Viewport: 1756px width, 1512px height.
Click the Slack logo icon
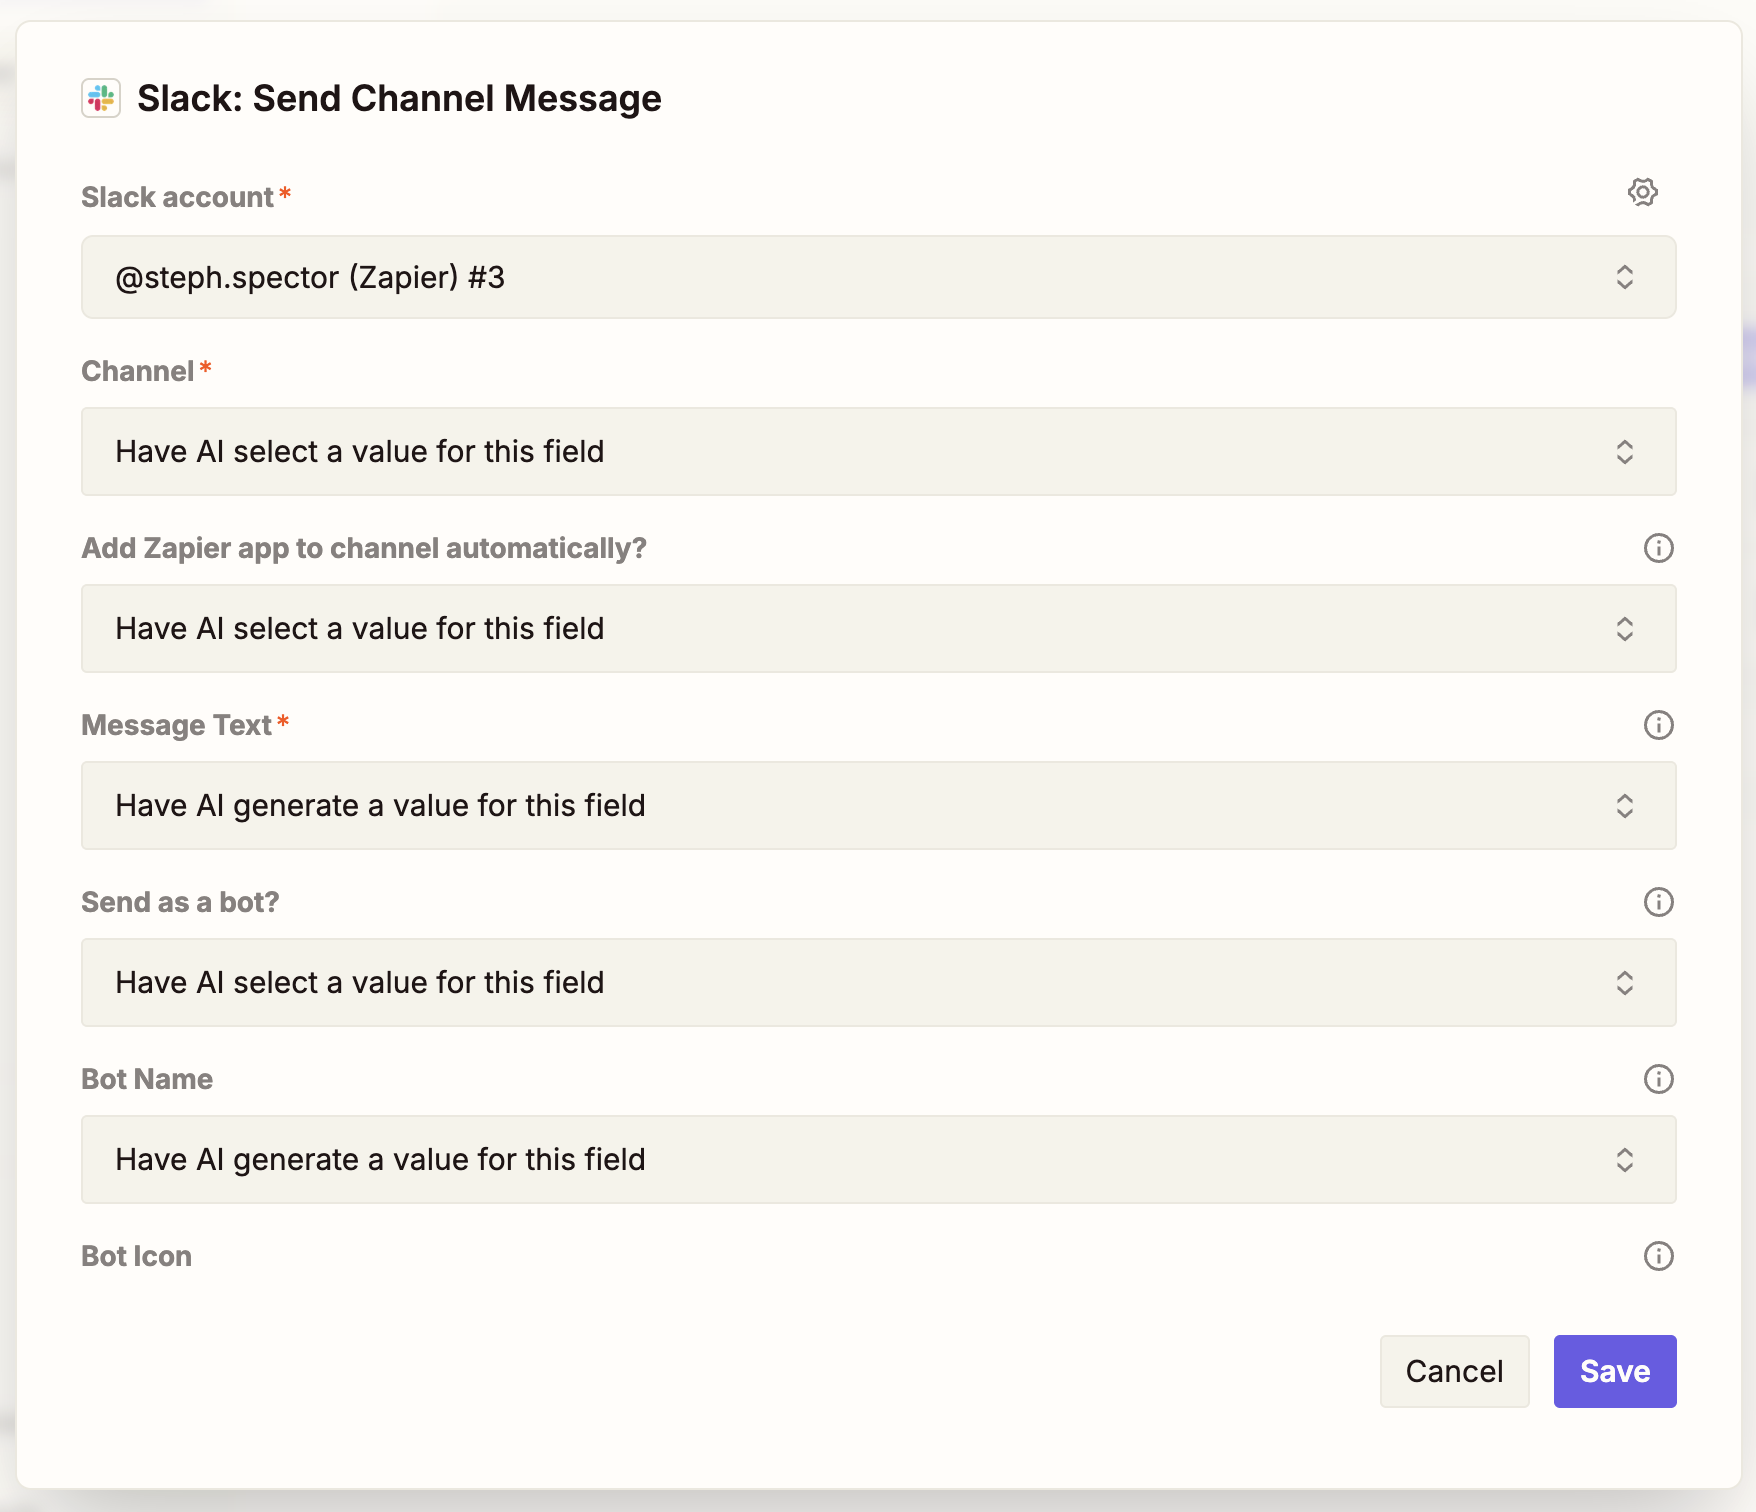coord(101,99)
